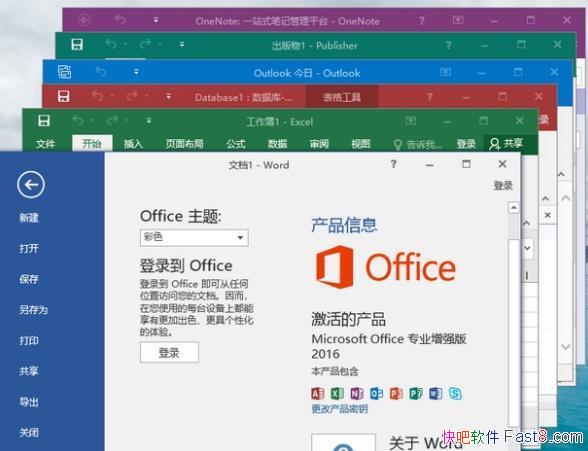This screenshot has width=588, height=451.
Task: Click the Publisher product icon under 本产品包含
Action: pyautogui.click(x=416, y=393)
